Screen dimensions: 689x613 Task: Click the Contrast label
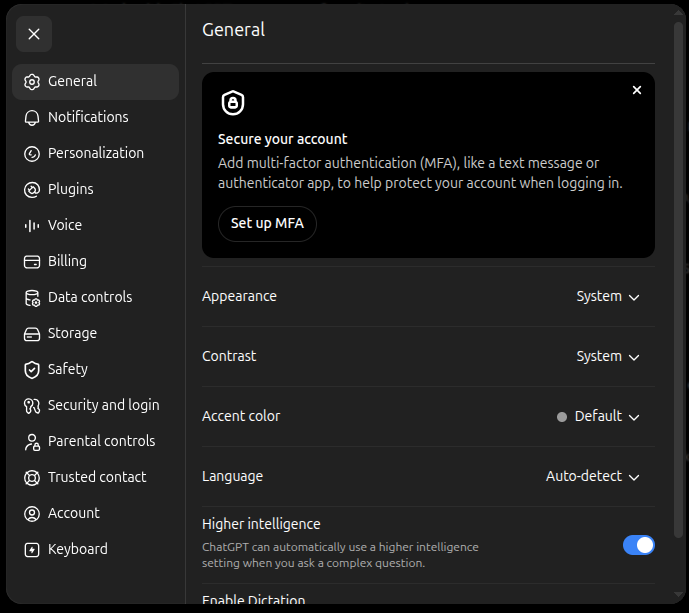(229, 356)
